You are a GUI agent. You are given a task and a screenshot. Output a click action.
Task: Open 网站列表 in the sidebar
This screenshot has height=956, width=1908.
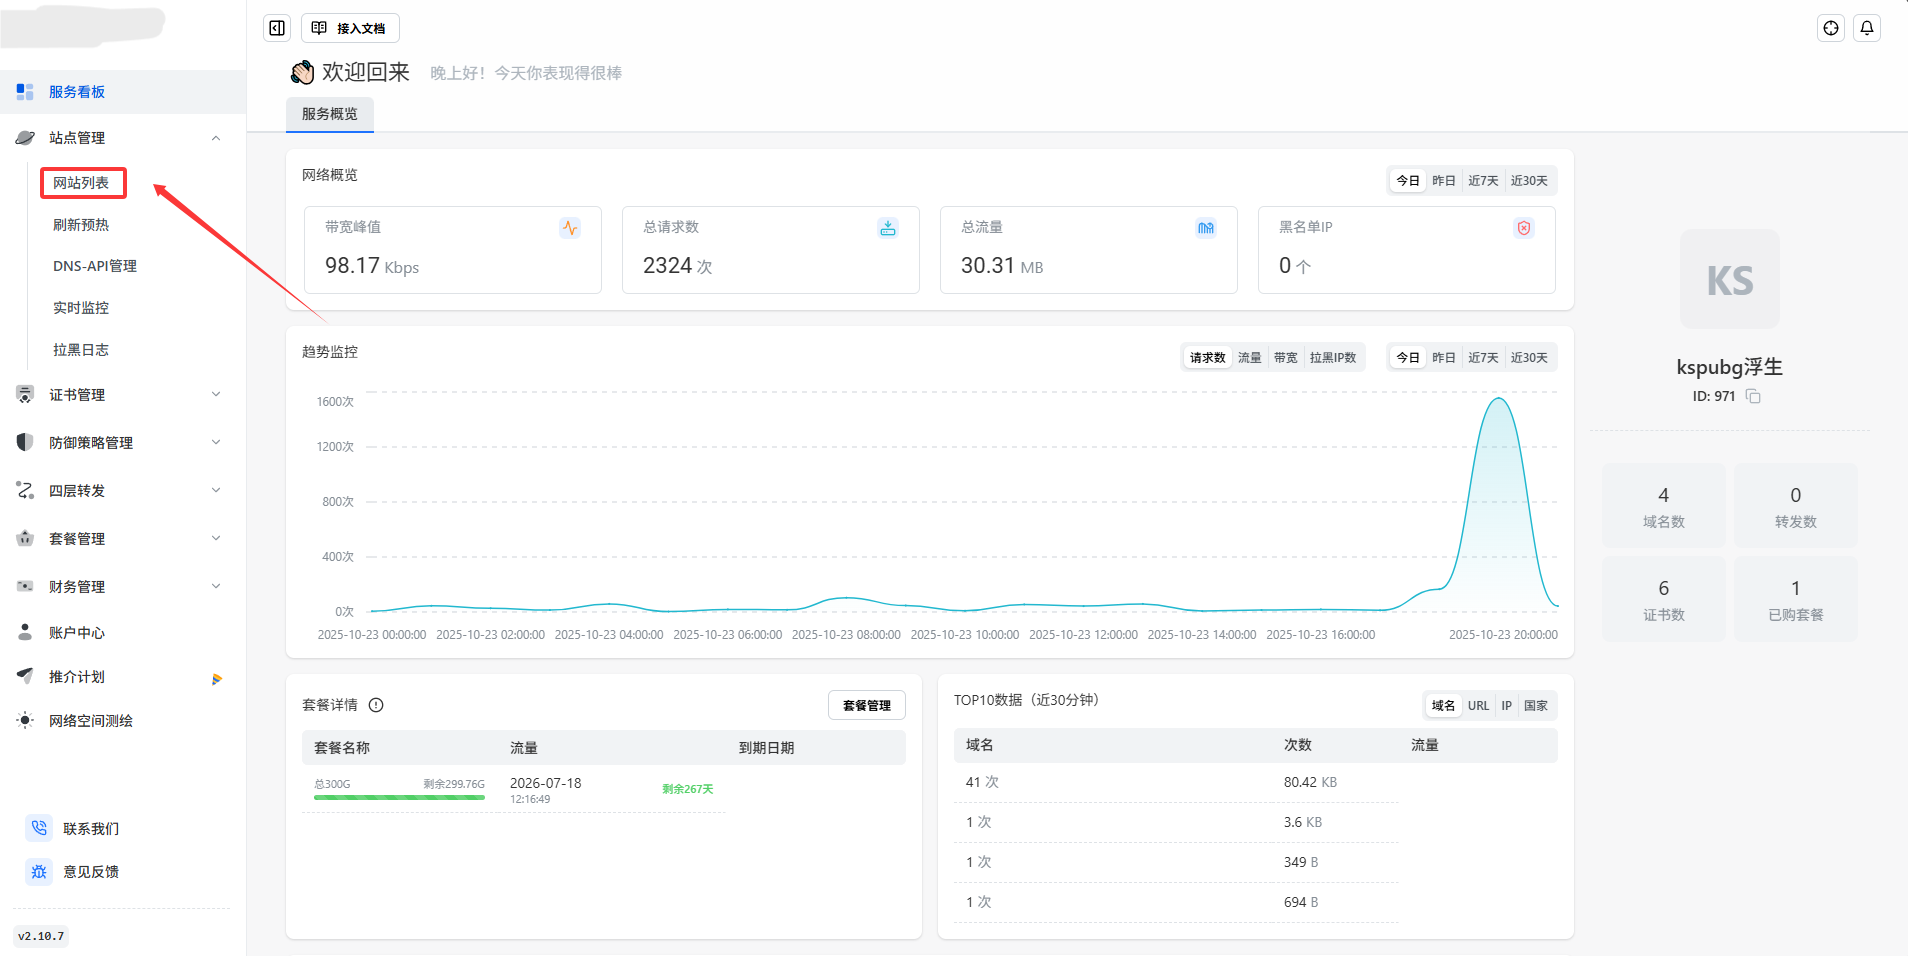point(82,183)
